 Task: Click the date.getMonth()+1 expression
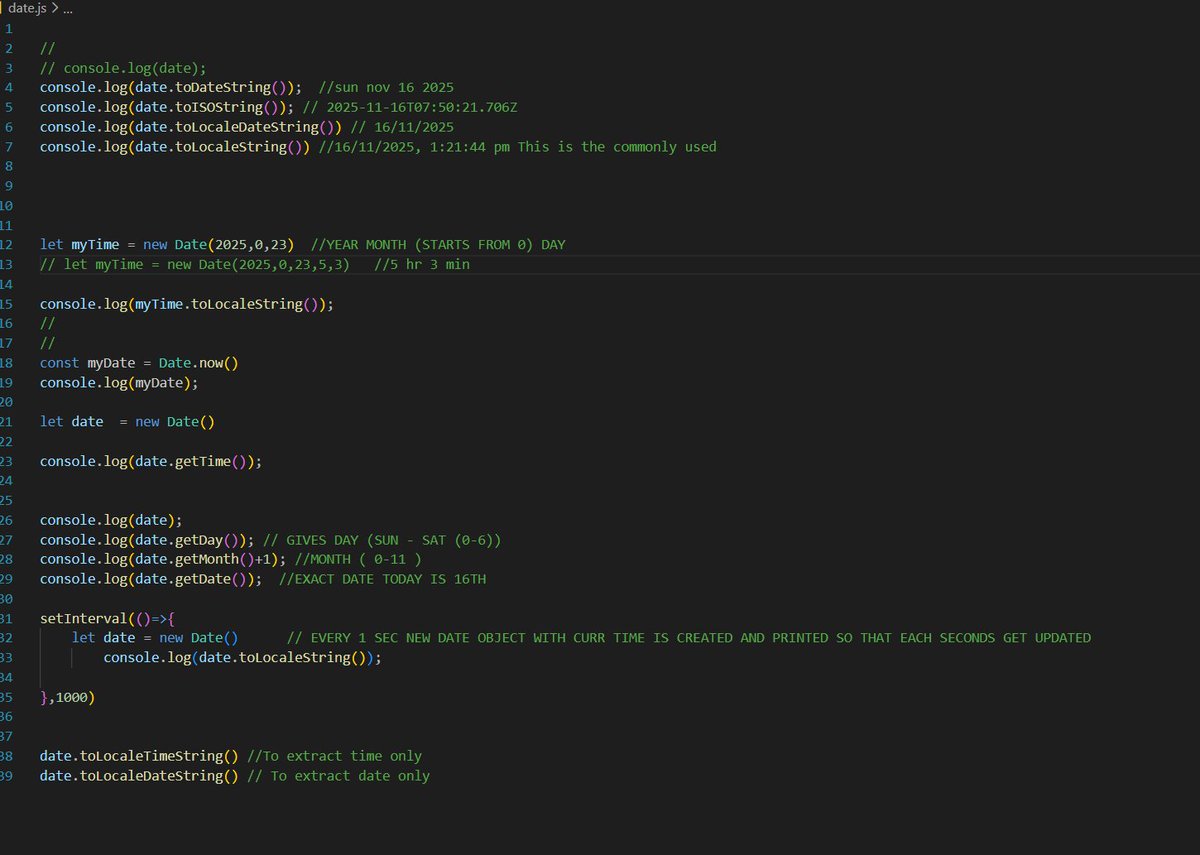202,560
